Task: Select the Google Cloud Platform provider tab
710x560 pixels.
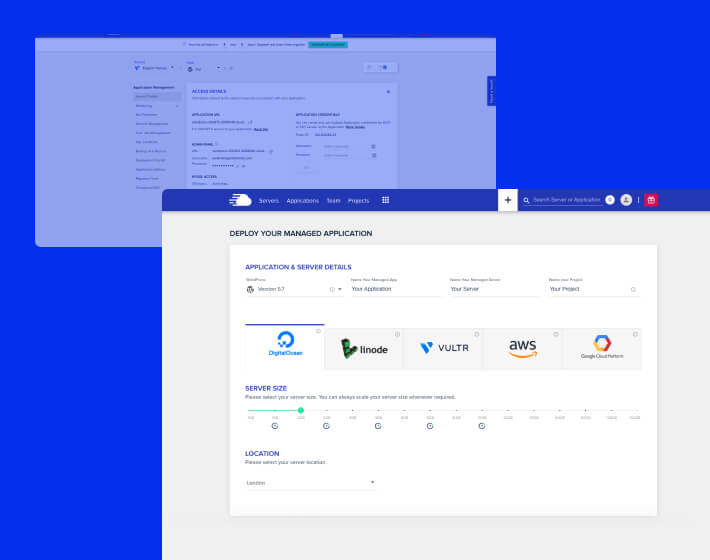Action: click(x=602, y=349)
